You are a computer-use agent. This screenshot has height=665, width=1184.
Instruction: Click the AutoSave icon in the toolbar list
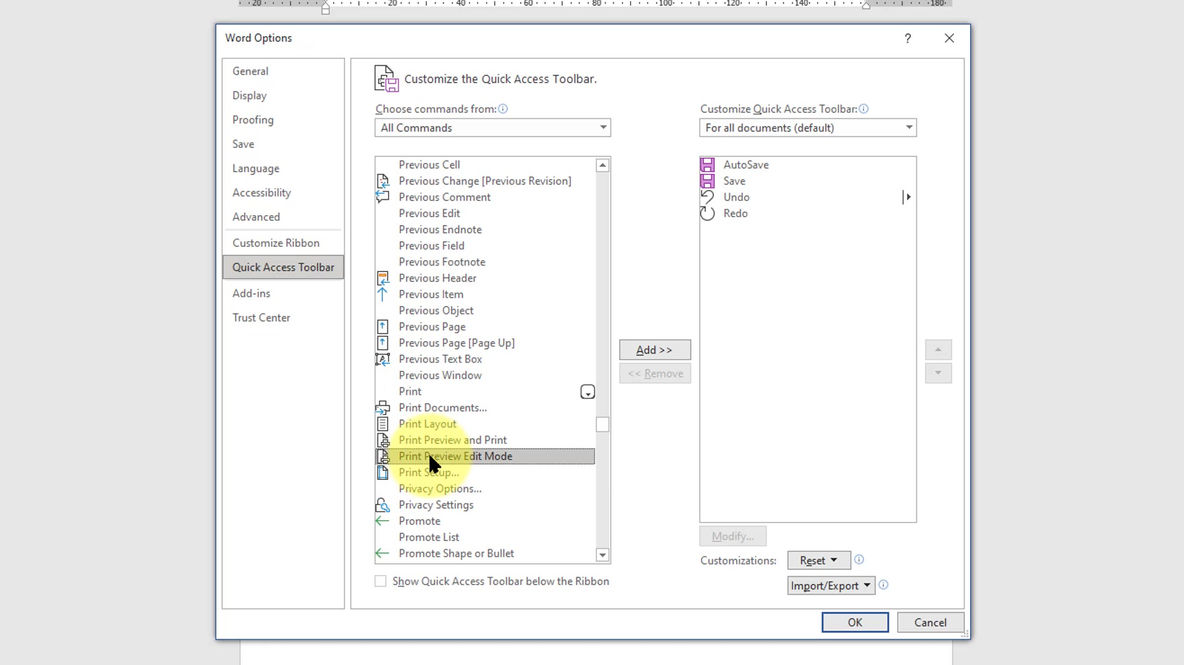pyautogui.click(x=708, y=165)
